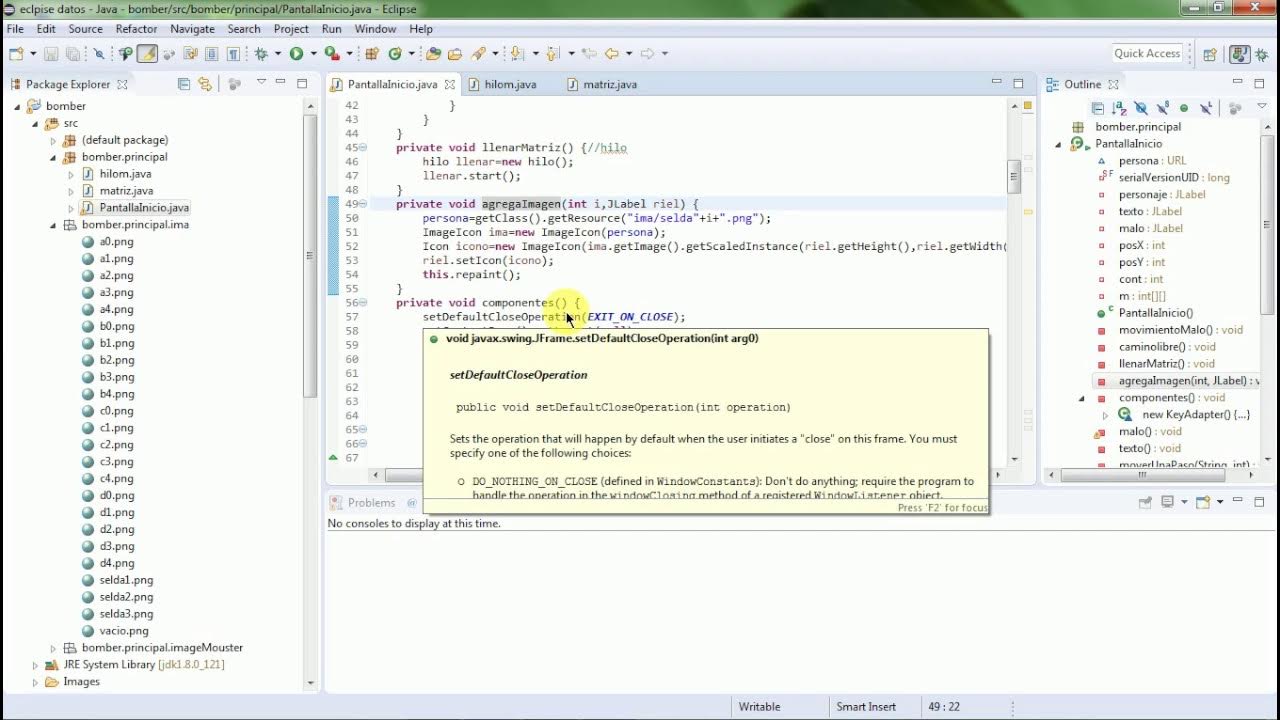Screen dimensions: 1280x720
Task: Click Run Last Tool external tools icon
Action: click(332, 54)
